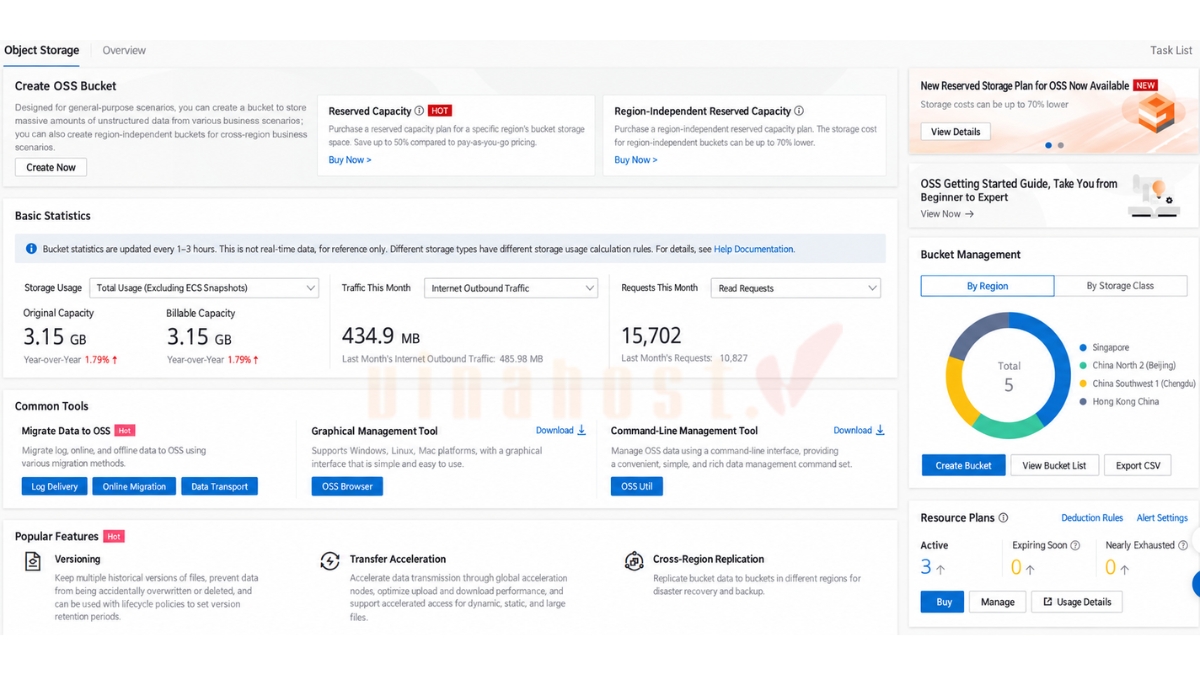Launch the OSS Browser button
Image resolution: width=1200 pixels, height=675 pixels.
pyautogui.click(x=347, y=486)
